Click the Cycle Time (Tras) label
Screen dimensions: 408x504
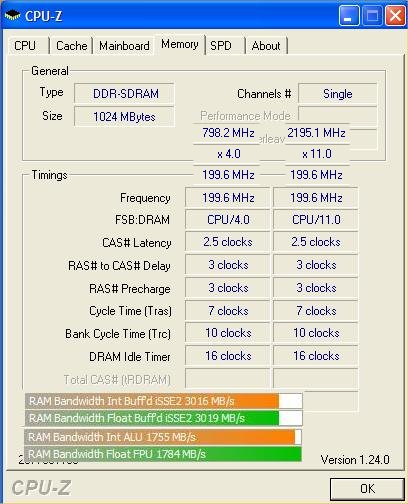pyautogui.click(x=130, y=311)
